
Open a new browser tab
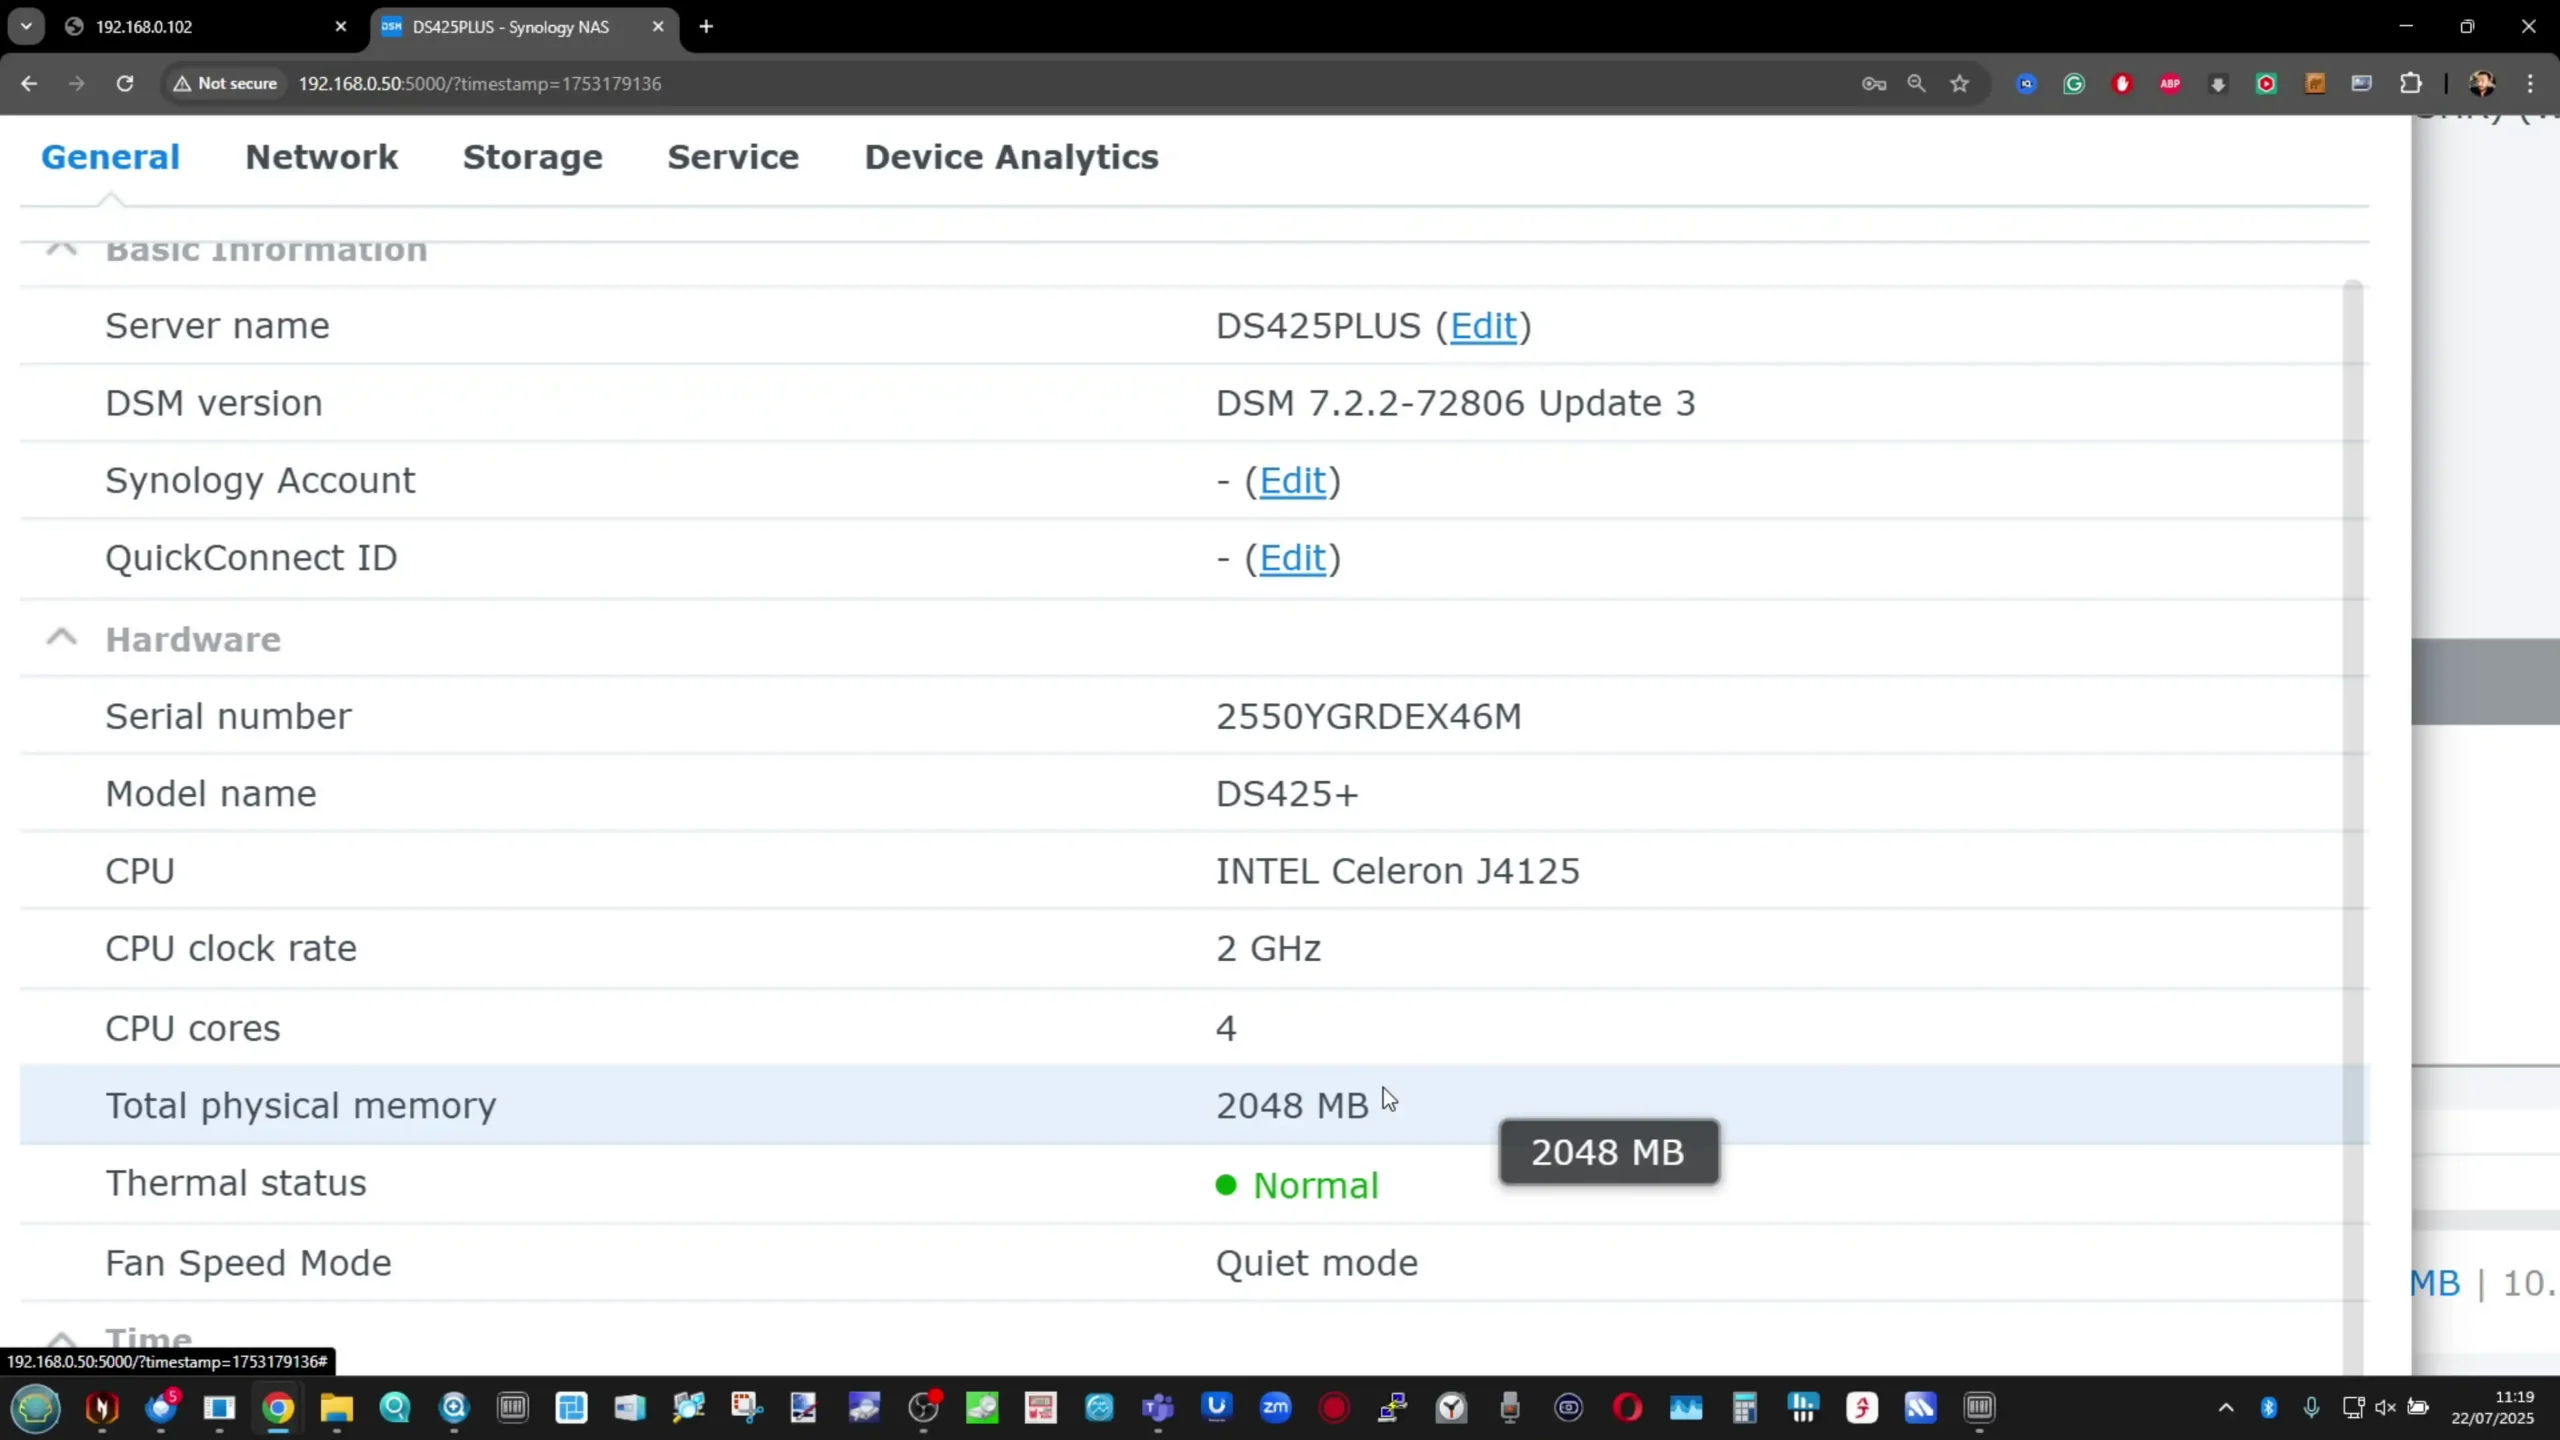pyautogui.click(x=706, y=27)
